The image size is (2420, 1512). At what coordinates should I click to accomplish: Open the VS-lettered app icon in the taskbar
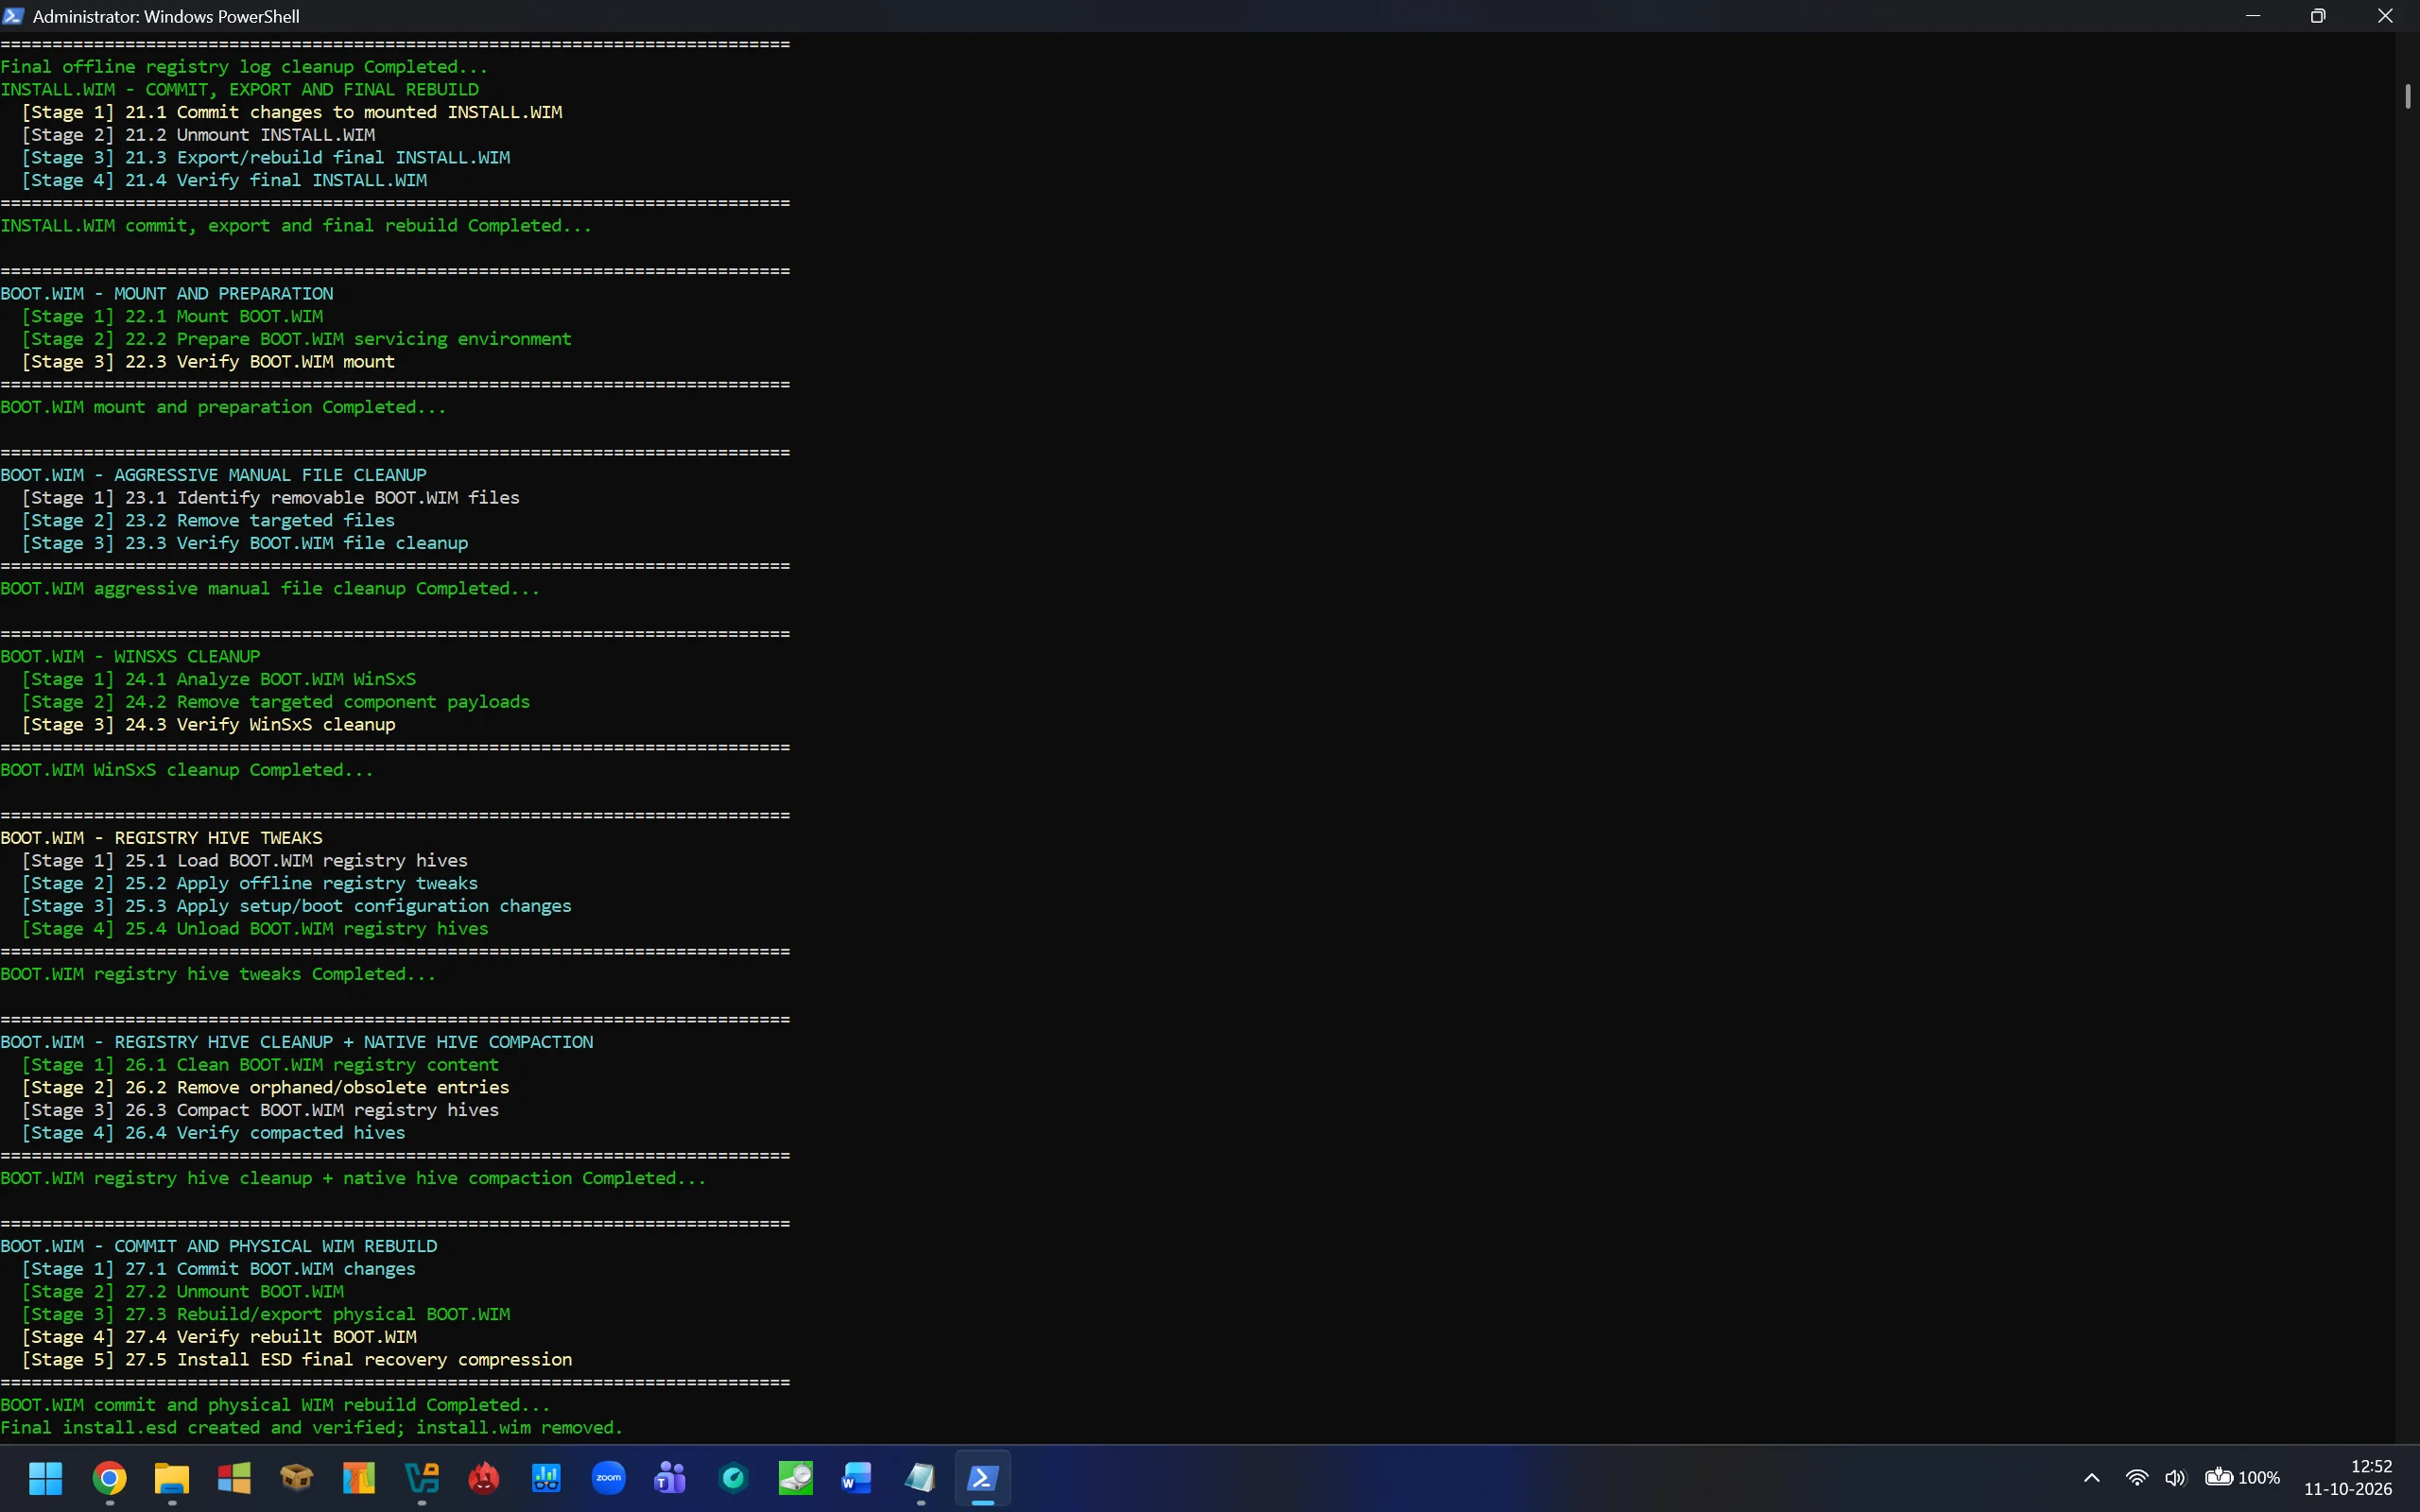(x=421, y=1477)
